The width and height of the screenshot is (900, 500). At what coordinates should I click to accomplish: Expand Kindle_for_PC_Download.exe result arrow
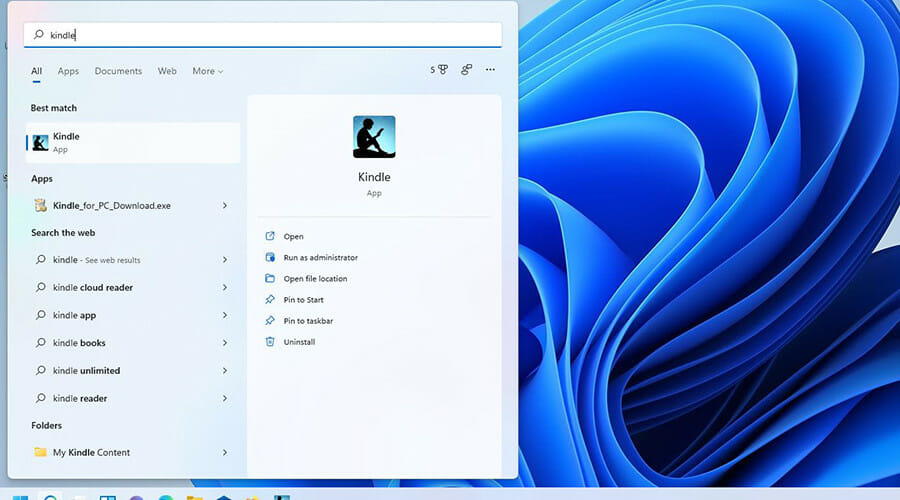pos(224,206)
